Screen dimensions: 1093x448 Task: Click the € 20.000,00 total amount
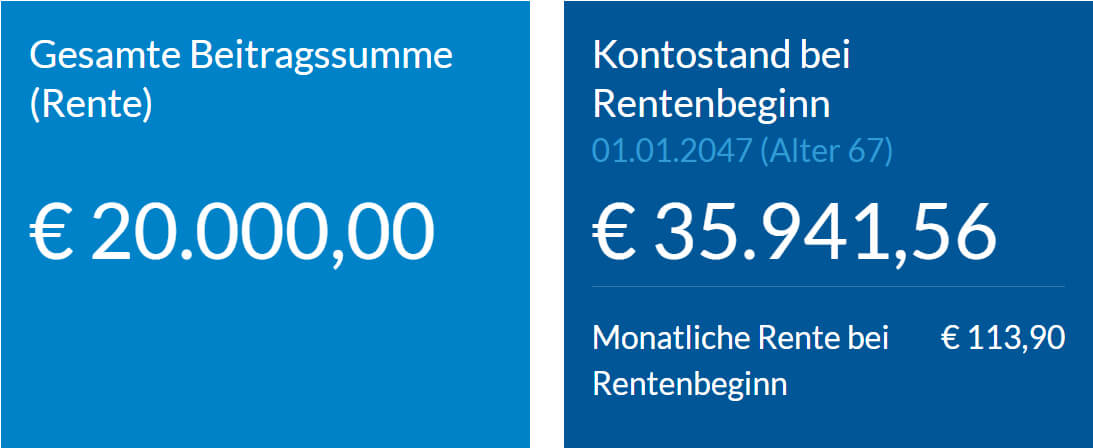tap(232, 233)
